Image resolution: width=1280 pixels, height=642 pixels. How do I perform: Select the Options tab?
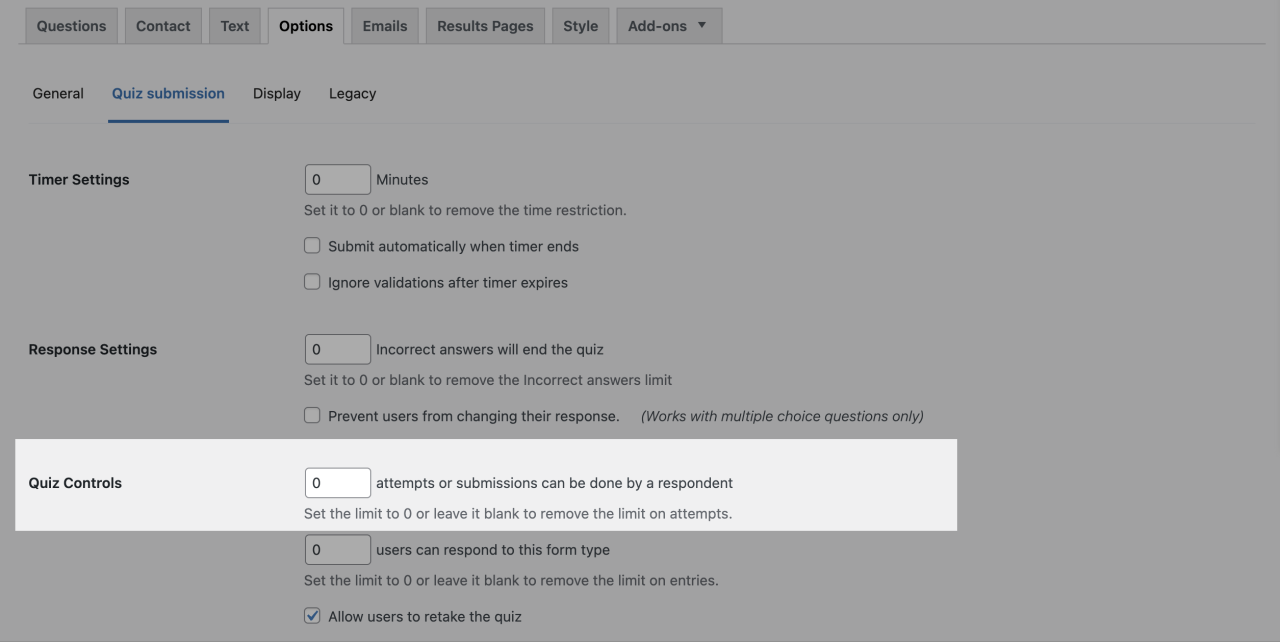[x=306, y=25]
